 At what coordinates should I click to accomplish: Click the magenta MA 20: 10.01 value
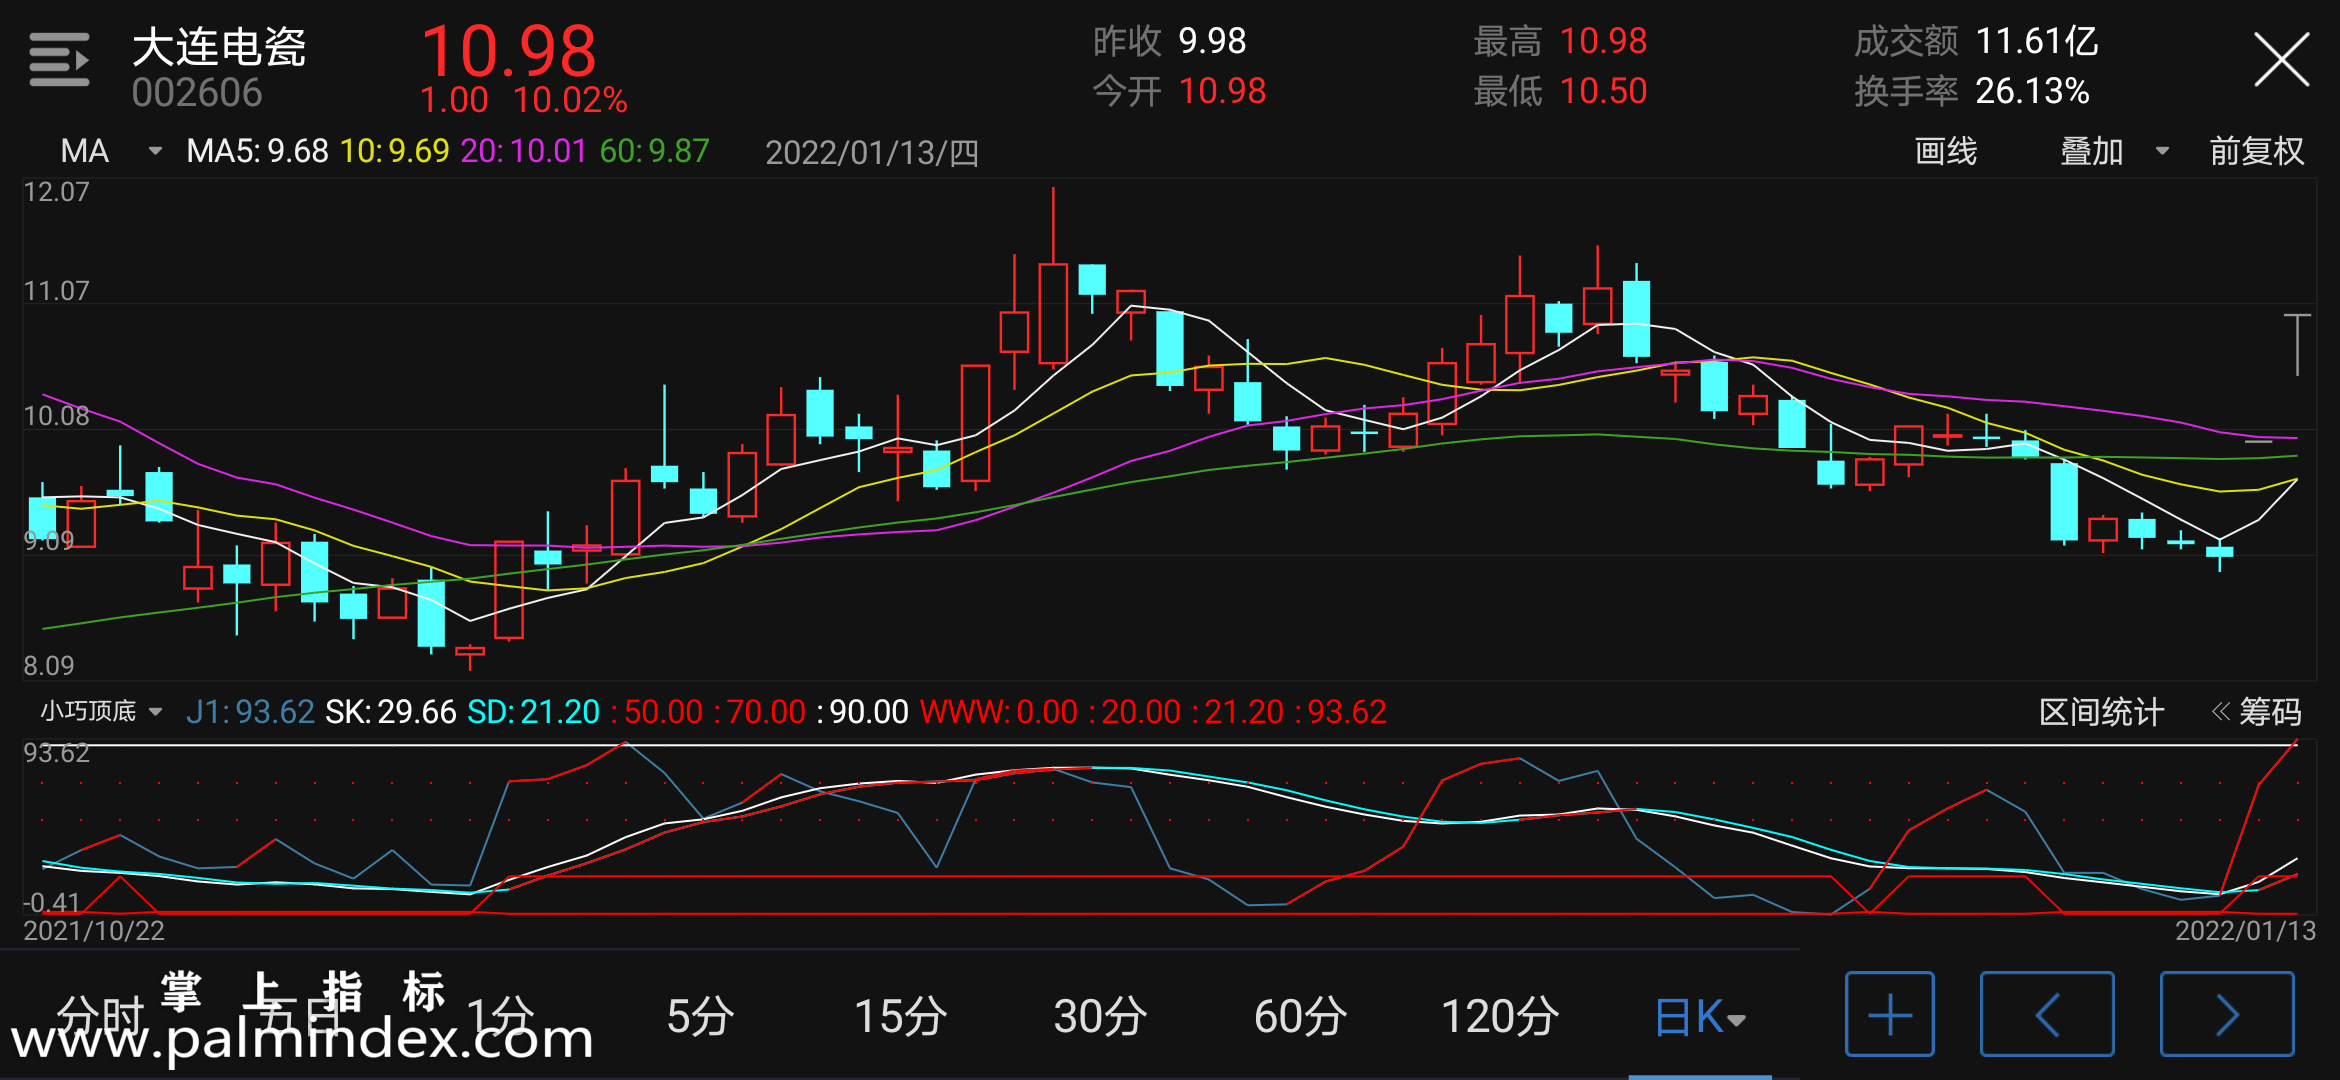[523, 151]
